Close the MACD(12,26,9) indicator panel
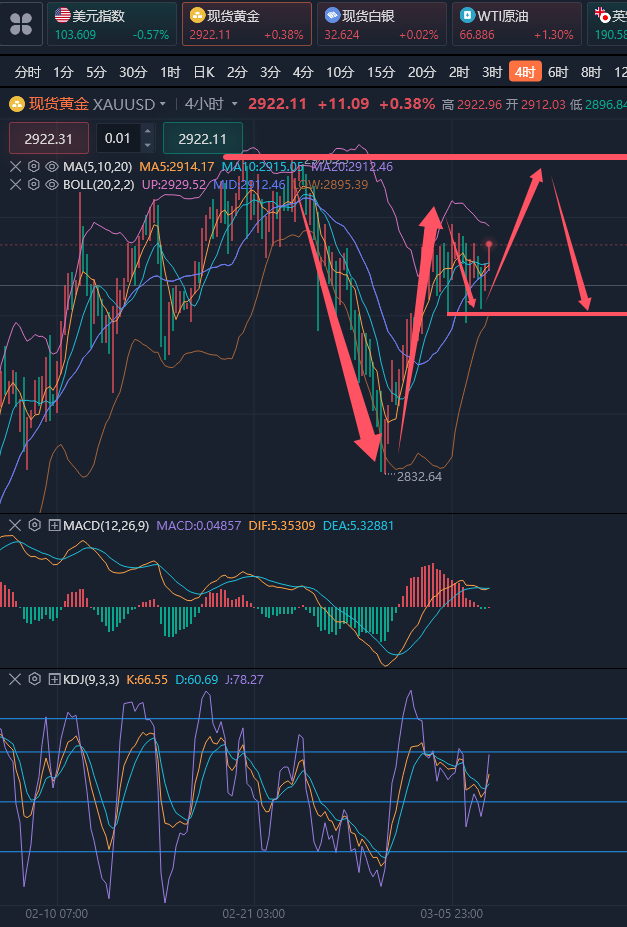Screen dimensions: 627x927 pos(15,525)
